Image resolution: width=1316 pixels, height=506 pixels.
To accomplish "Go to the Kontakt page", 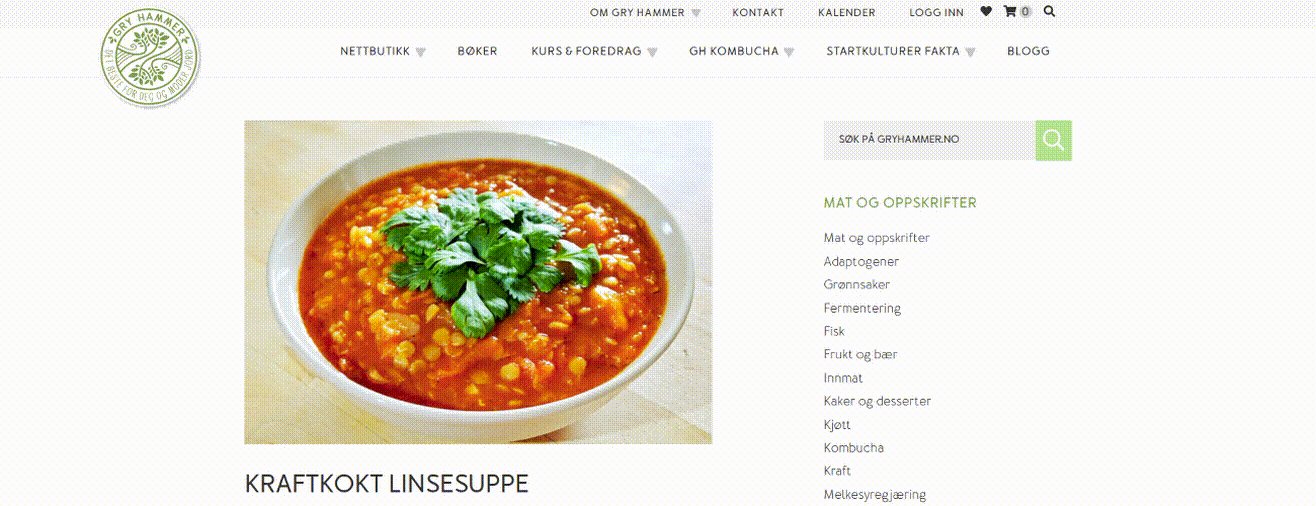I will point(758,13).
